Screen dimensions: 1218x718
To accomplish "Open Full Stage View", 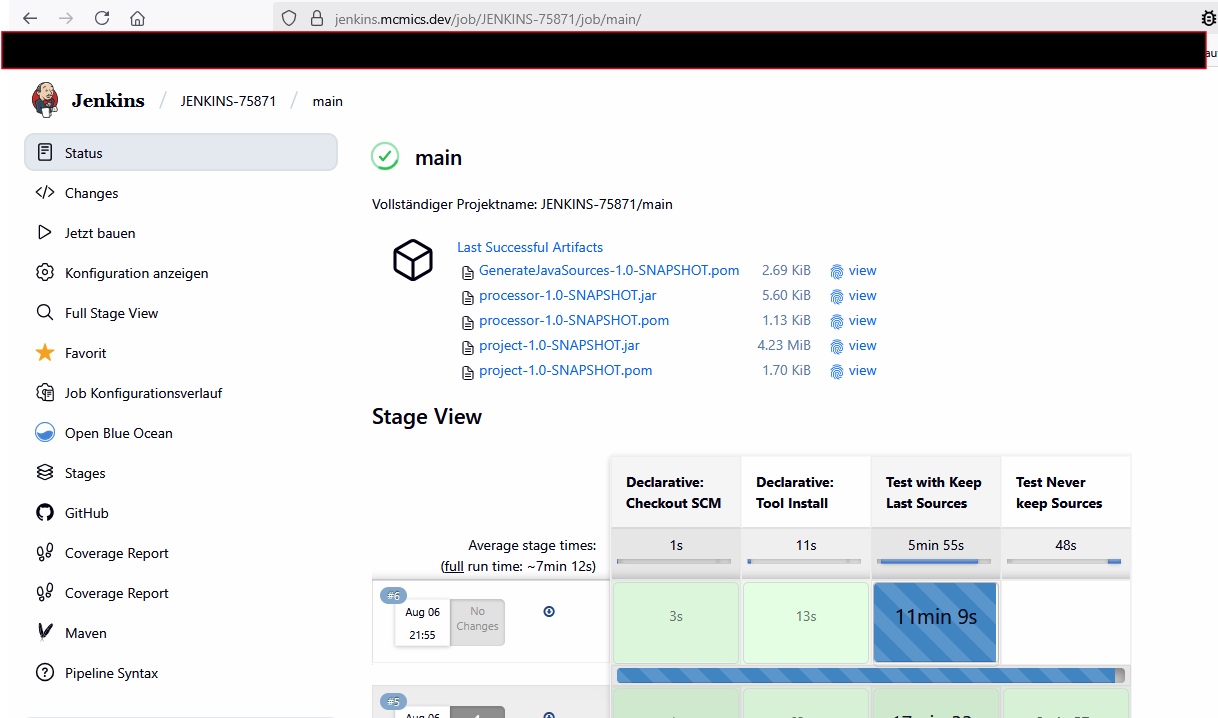I will (x=111, y=313).
